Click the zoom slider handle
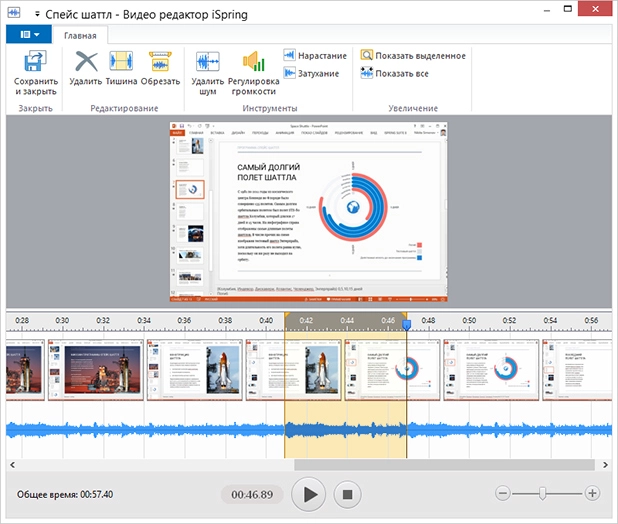This screenshot has width=618, height=524. click(x=542, y=493)
